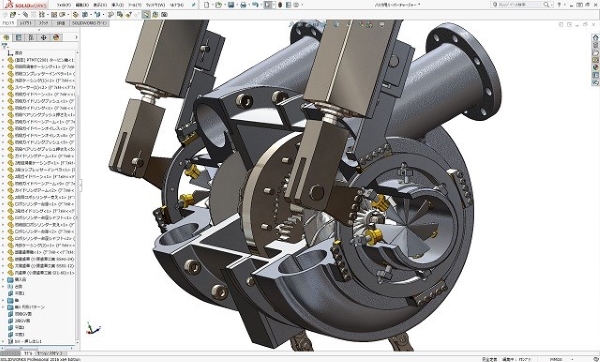Click the feature tree filter funnel icon
The image size is (600, 362).
[5, 46]
